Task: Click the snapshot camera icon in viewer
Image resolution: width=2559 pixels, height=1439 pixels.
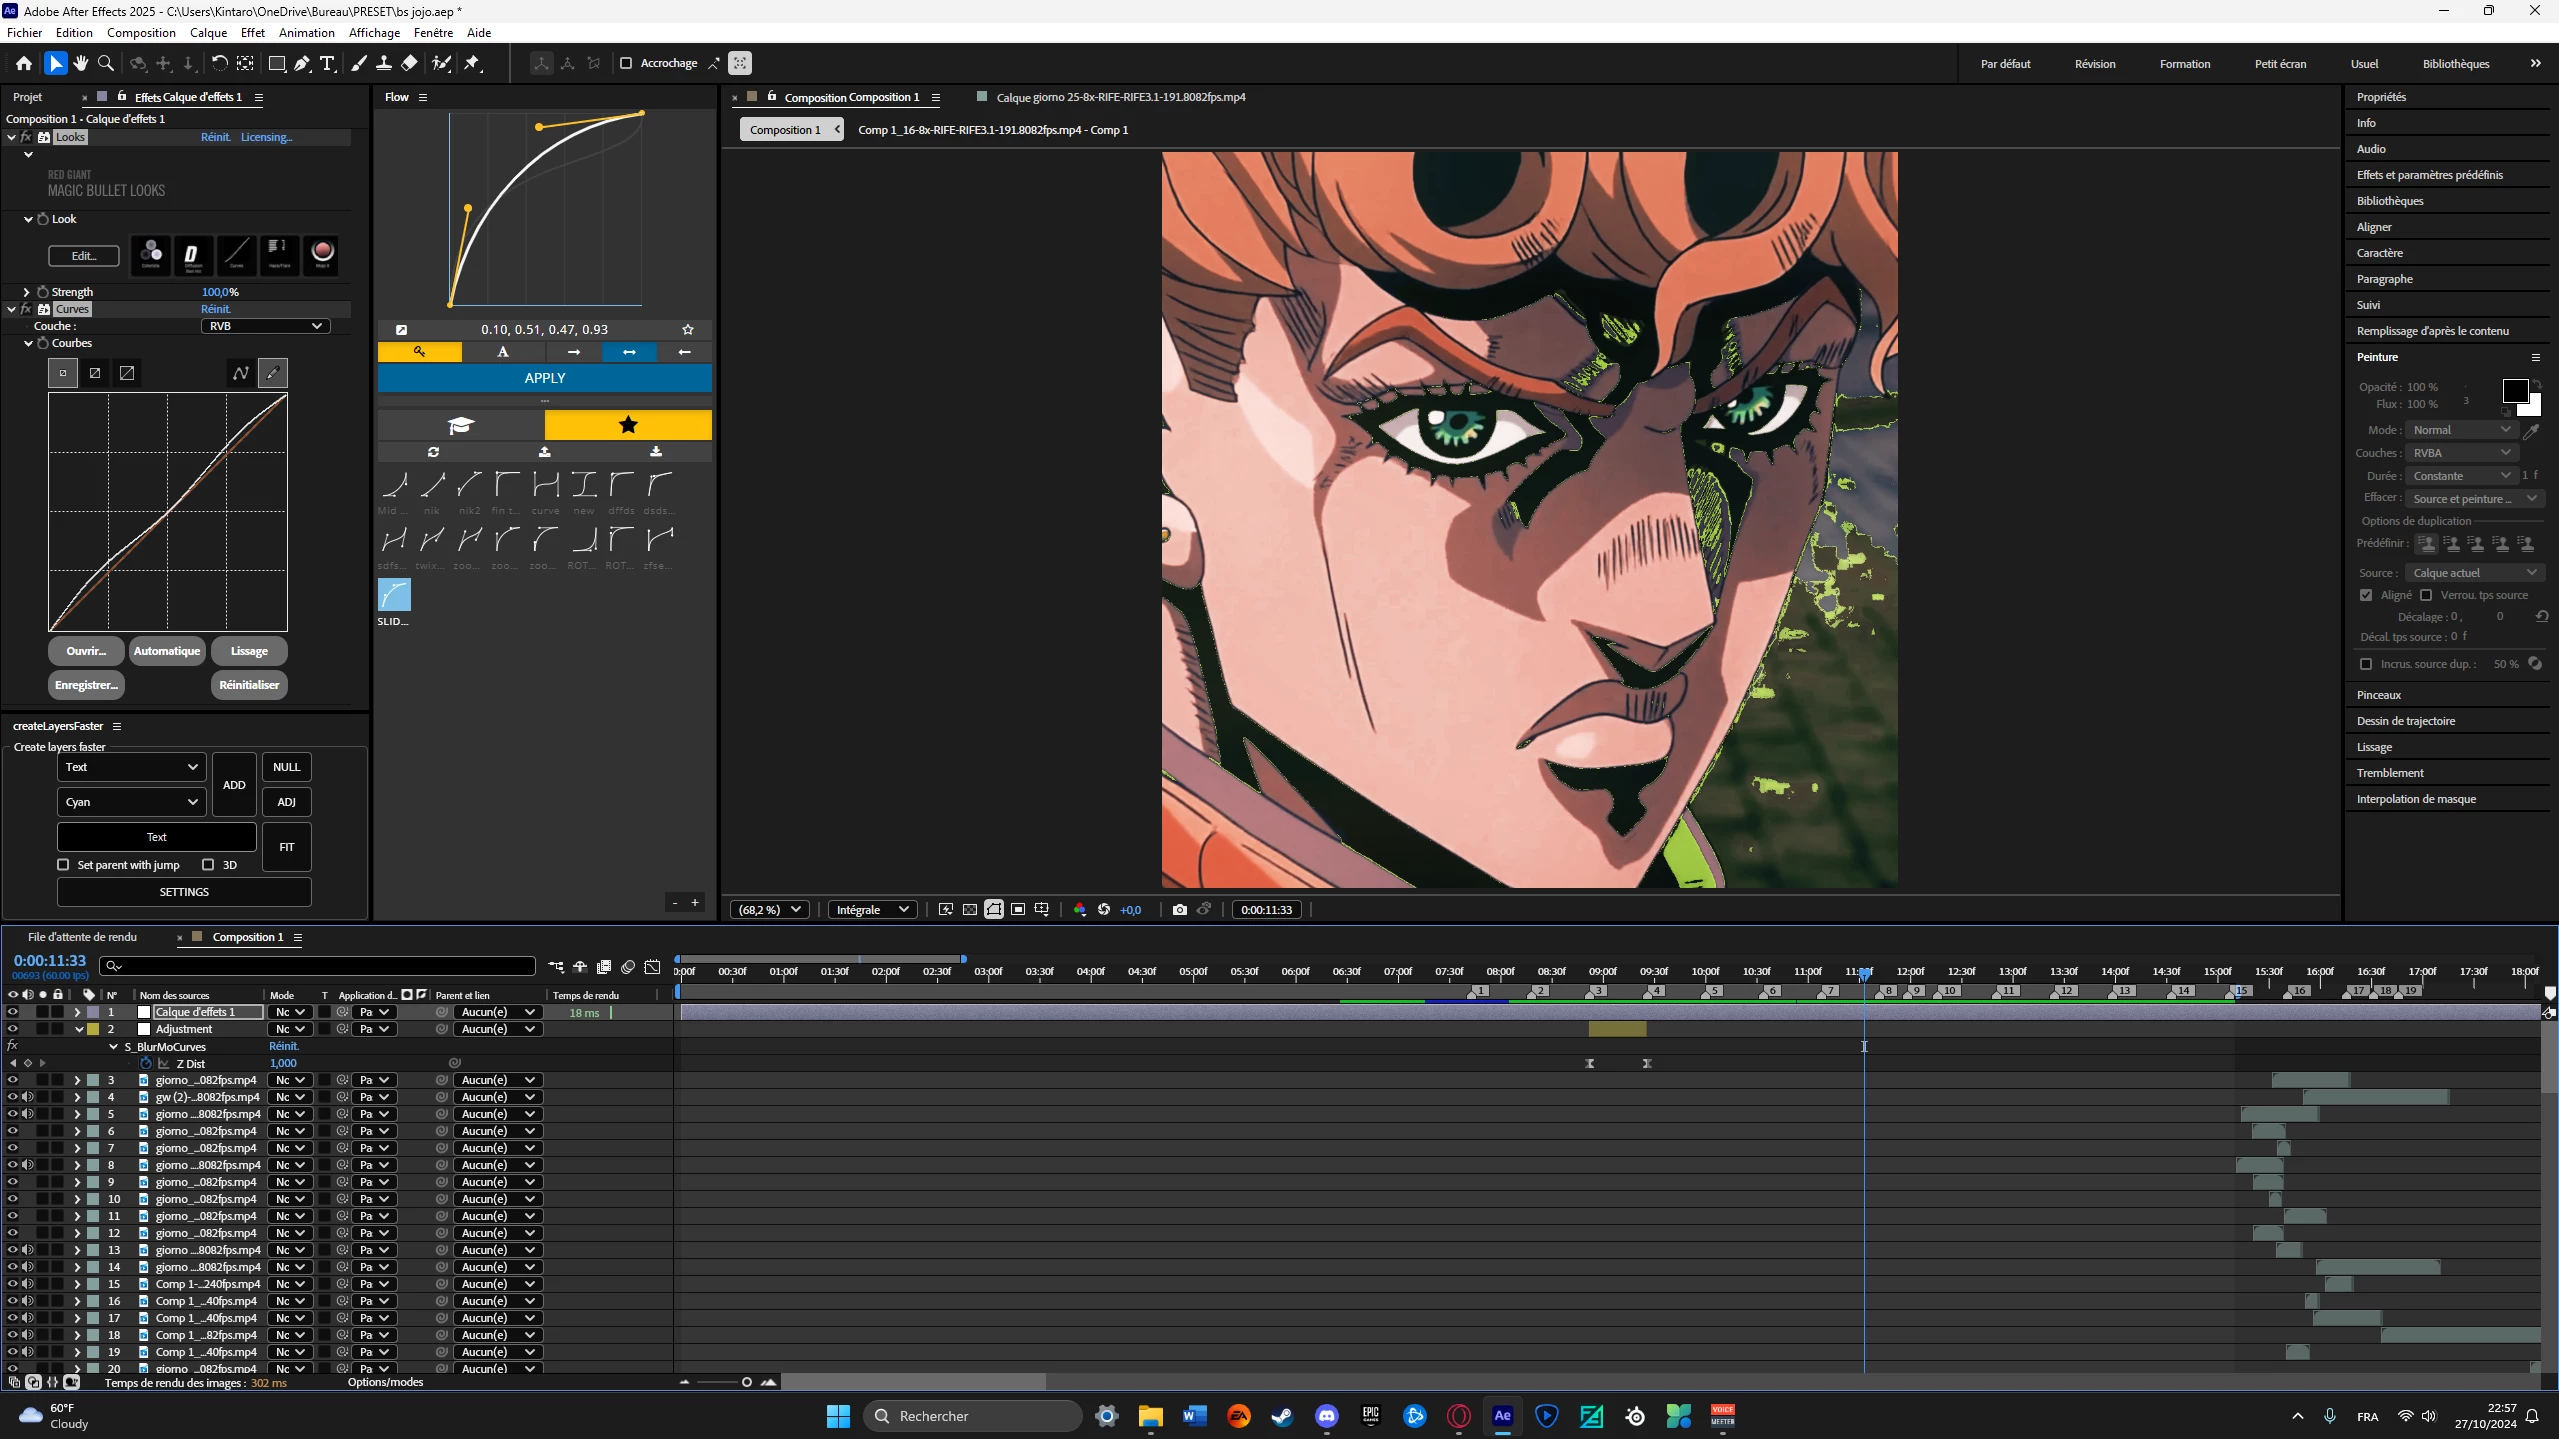Action: coord(1180,909)
